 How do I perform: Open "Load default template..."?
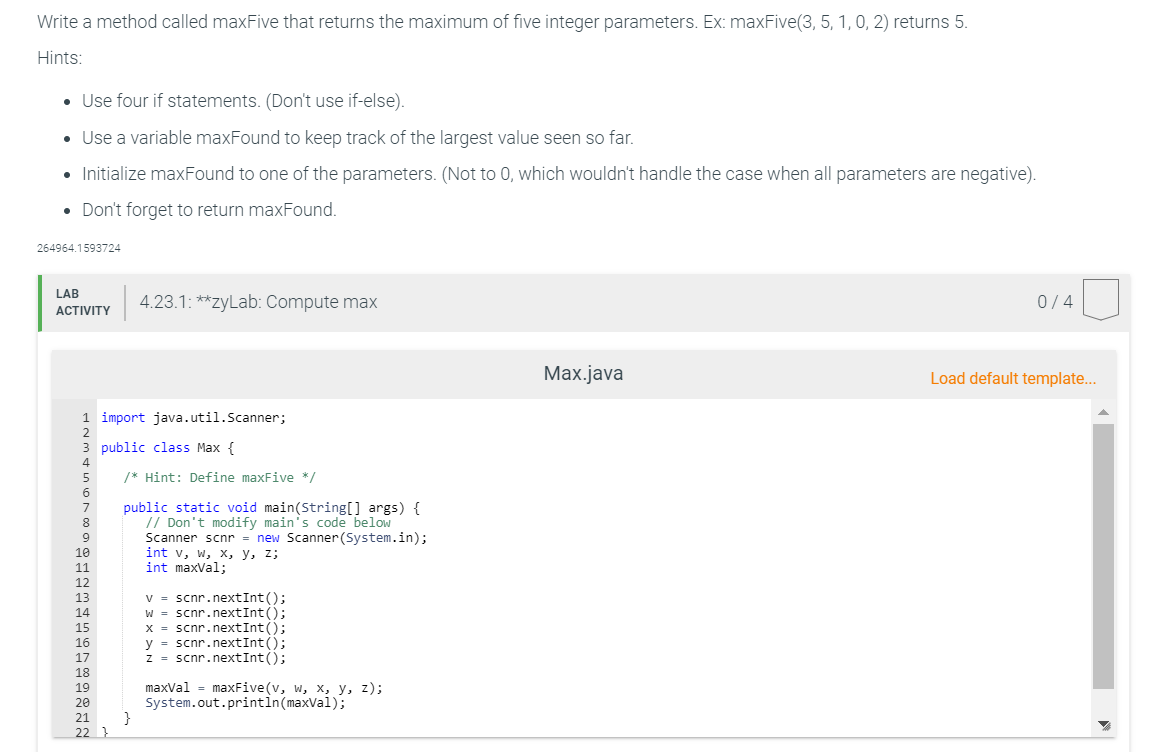(x=1012, y=378)
